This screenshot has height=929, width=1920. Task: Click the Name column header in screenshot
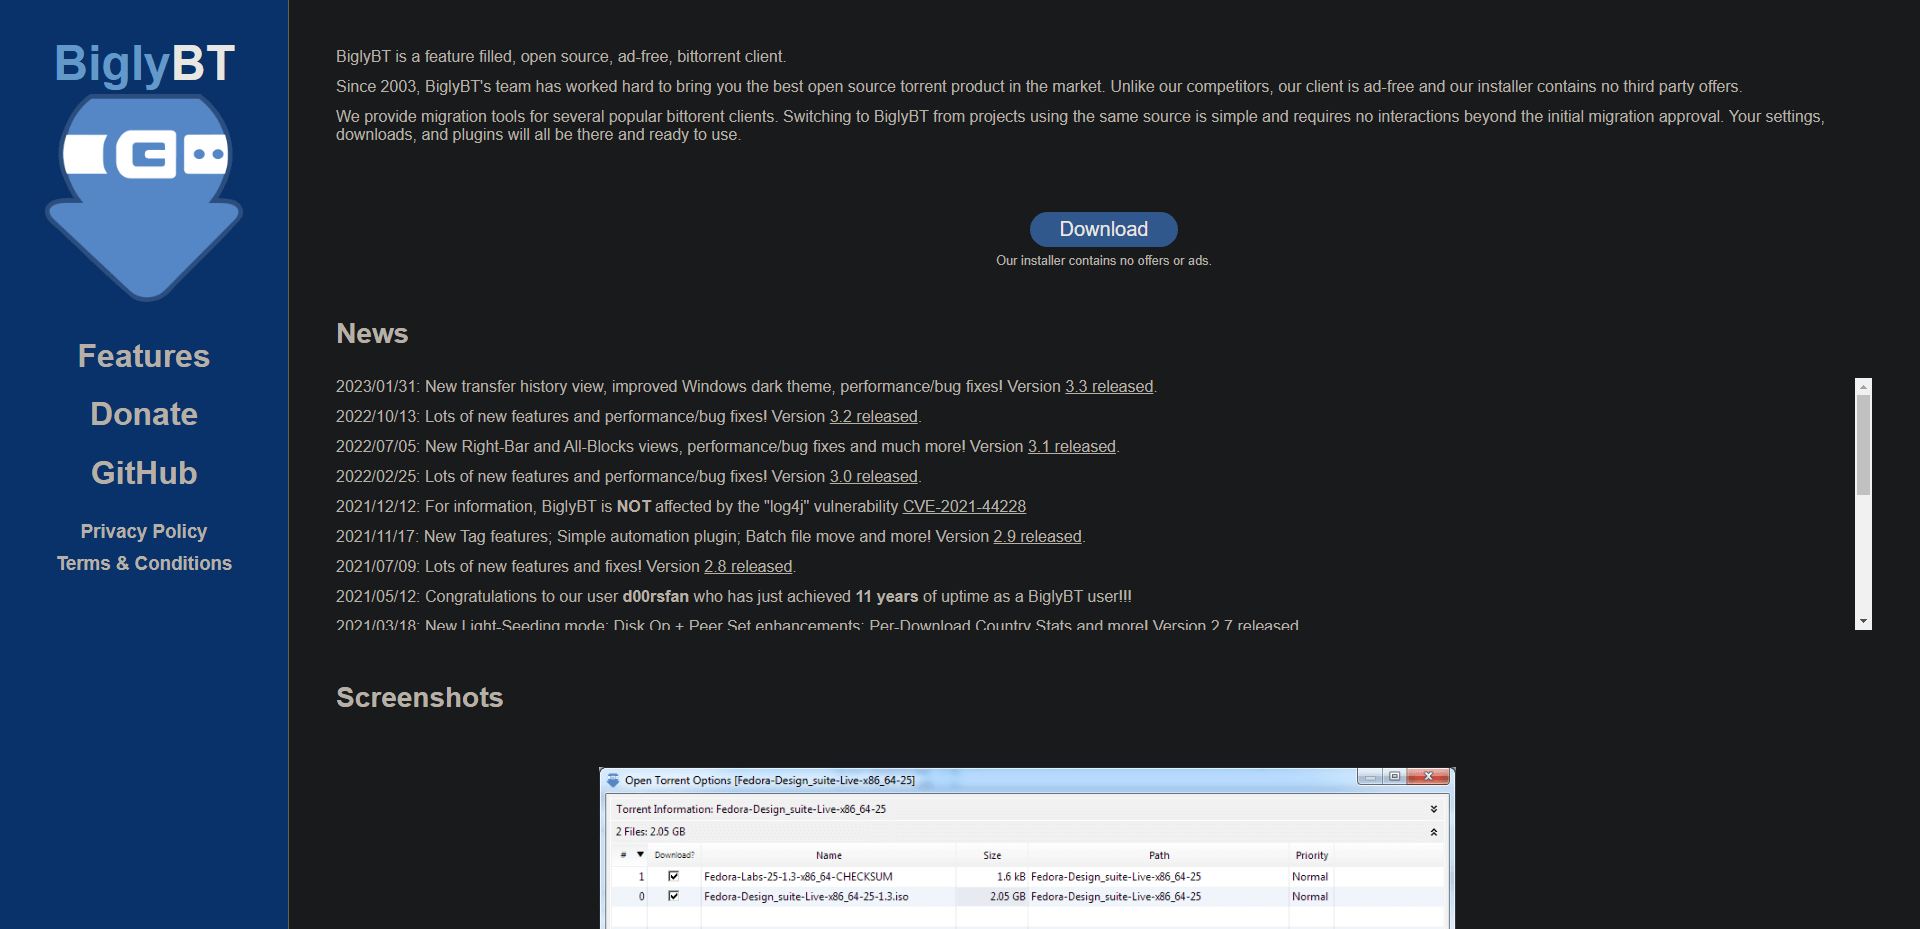coord(829,855)
